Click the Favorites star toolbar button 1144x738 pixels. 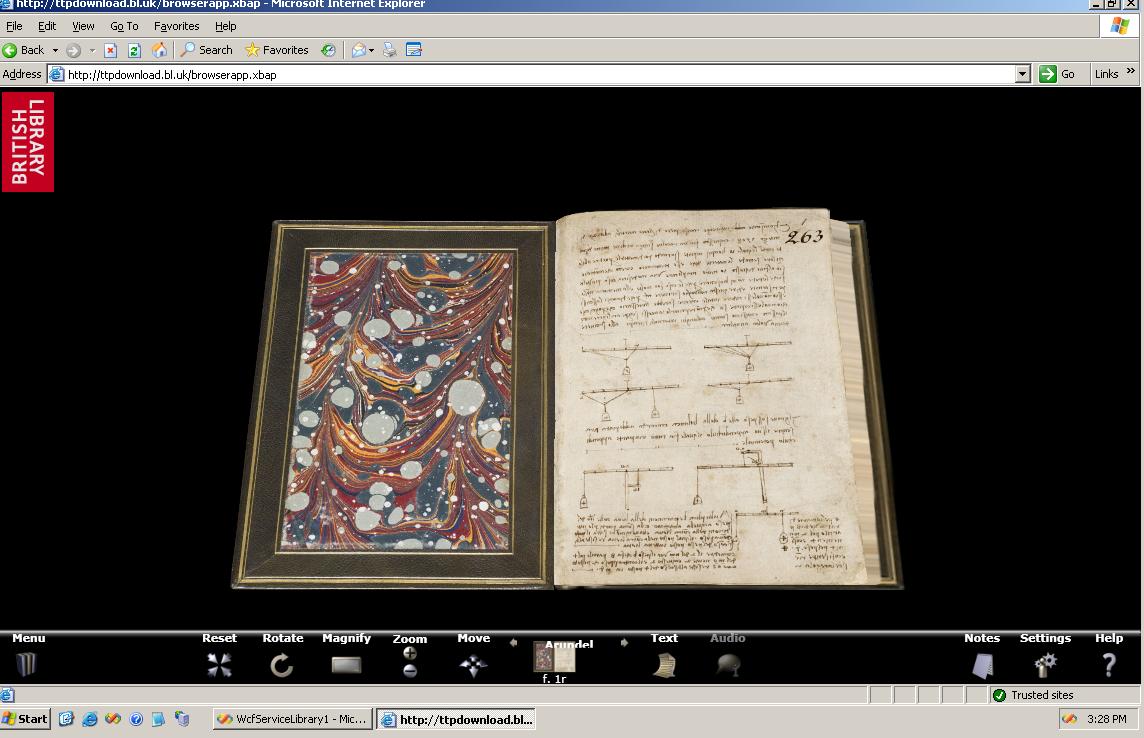(277, 50)
